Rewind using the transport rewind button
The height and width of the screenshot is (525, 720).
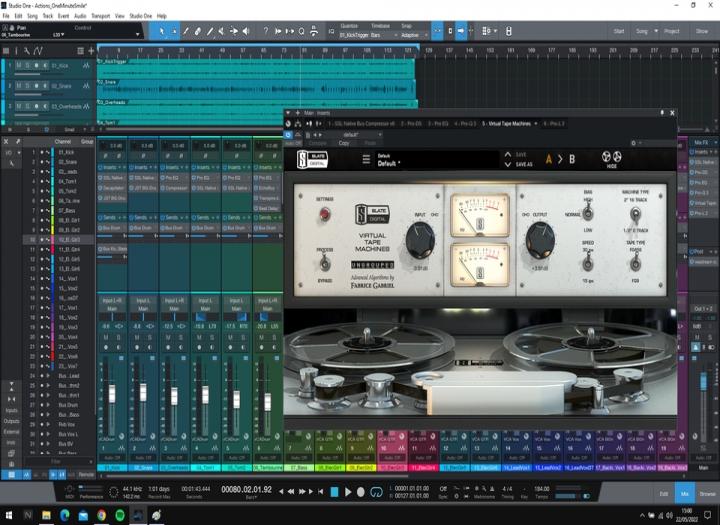(x=291, y=491)
